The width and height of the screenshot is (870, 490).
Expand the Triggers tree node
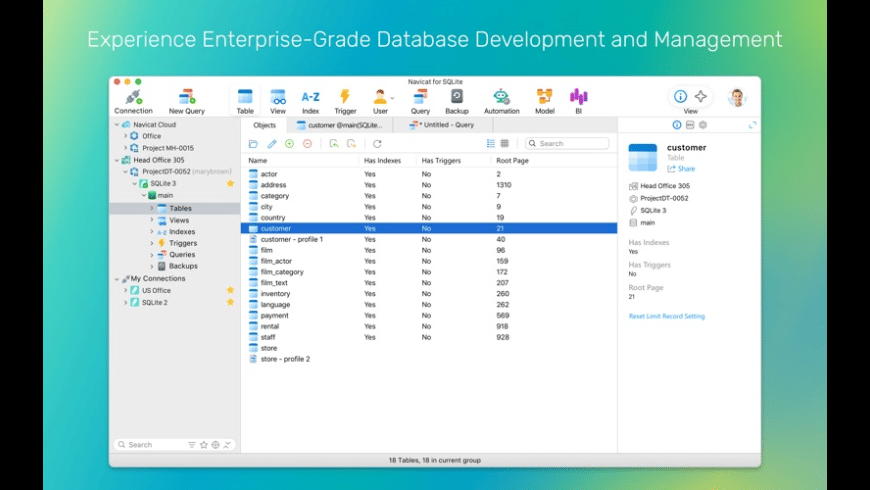click(151, 243)
